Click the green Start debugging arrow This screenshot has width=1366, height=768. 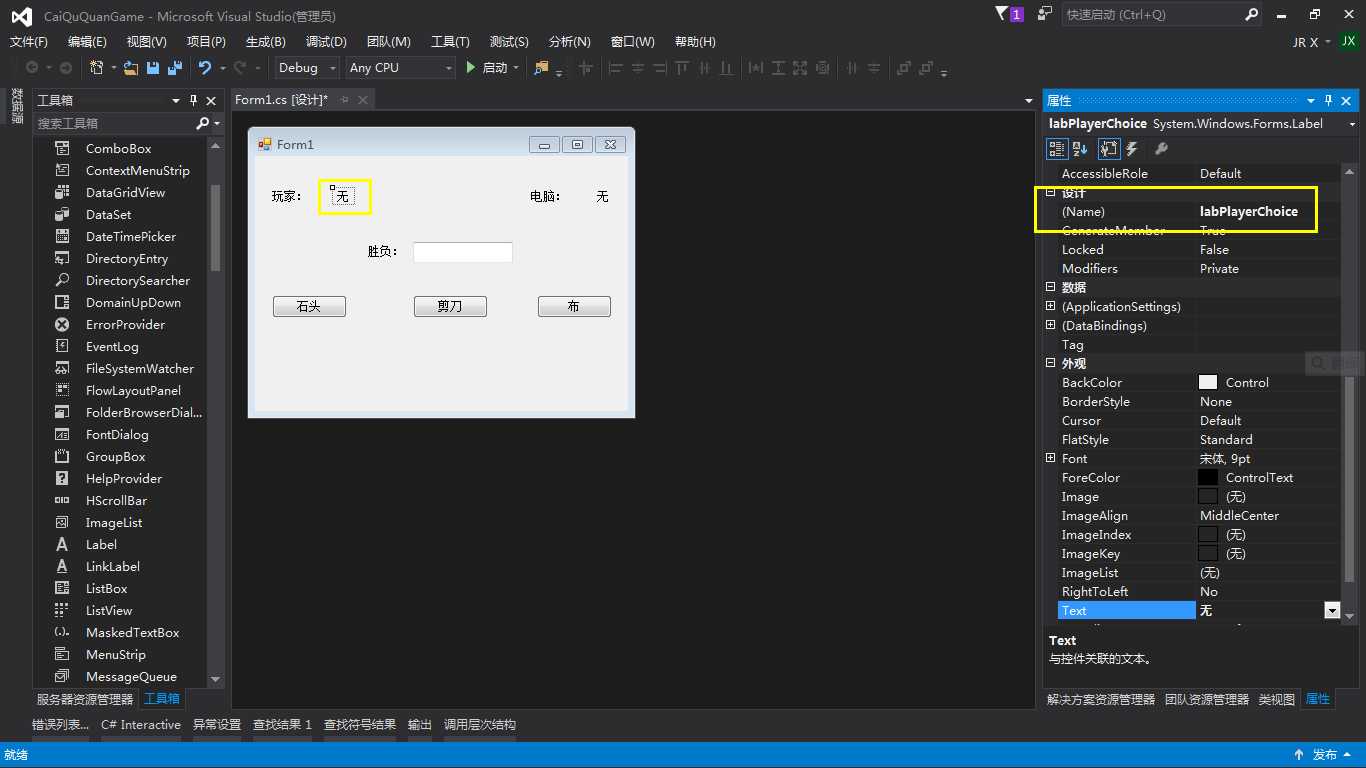(x=471, y=68)
